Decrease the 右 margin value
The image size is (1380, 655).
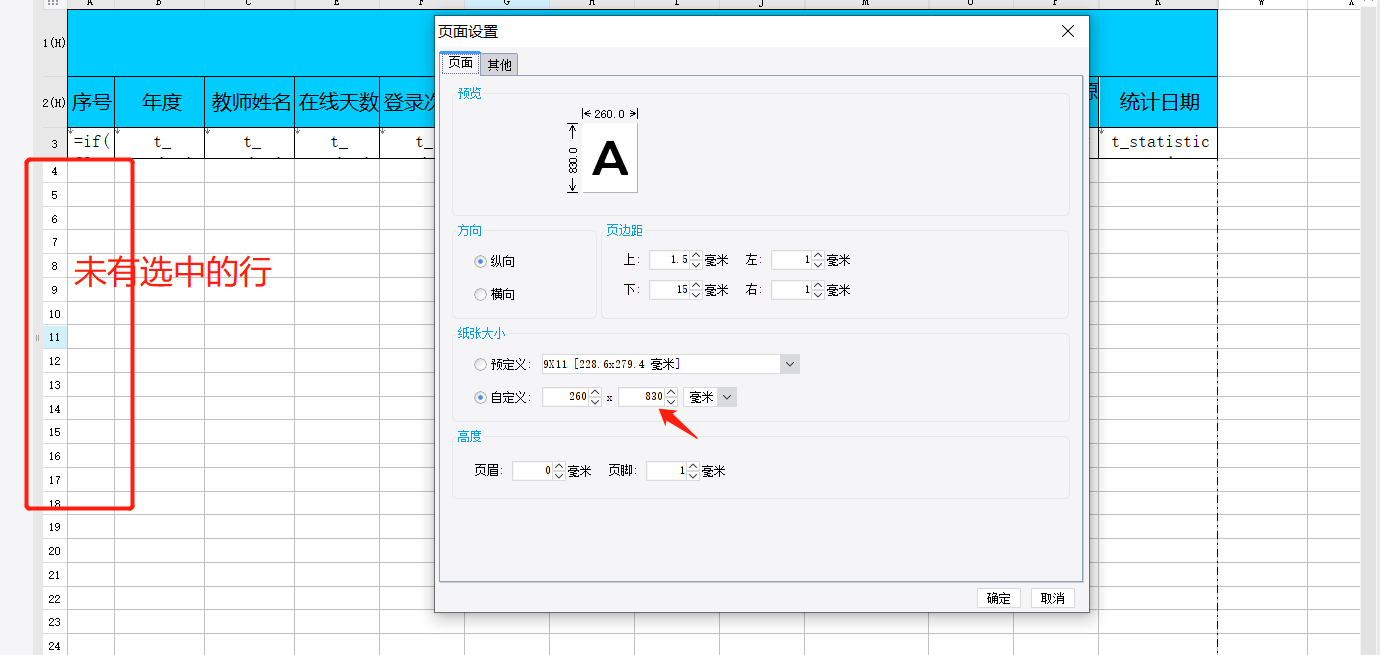[818, 295]
